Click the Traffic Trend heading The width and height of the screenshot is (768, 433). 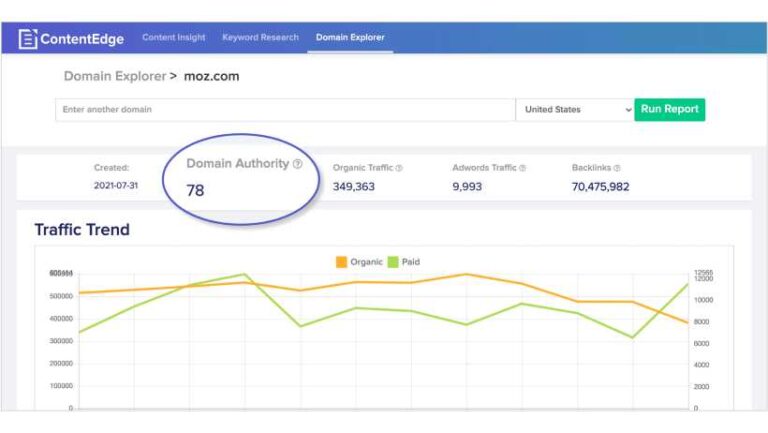pyautogui.click(x=82, y=229)
